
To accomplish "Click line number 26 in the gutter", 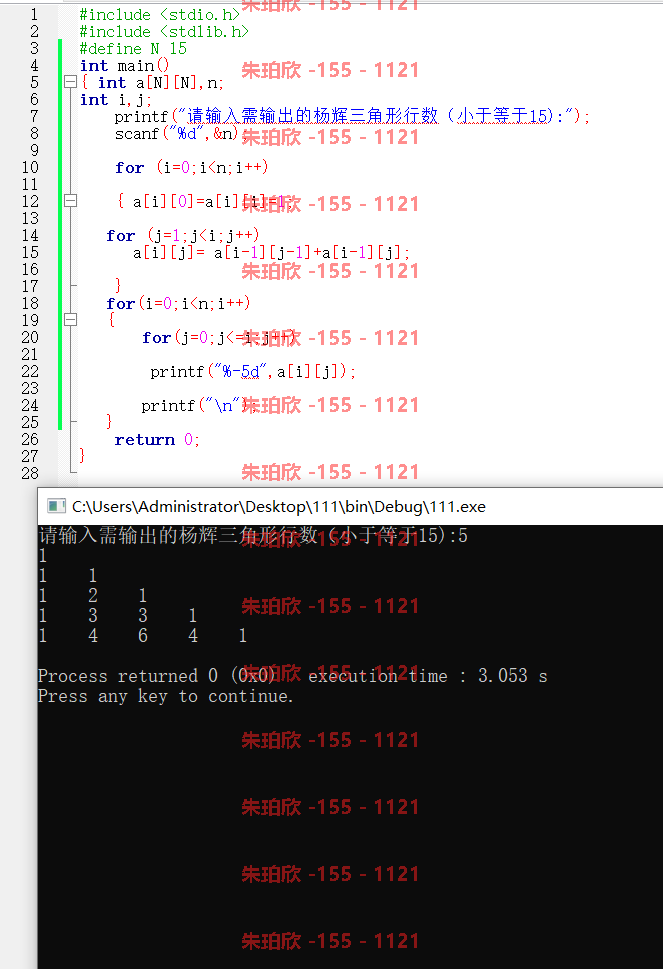I will [30, 439].
